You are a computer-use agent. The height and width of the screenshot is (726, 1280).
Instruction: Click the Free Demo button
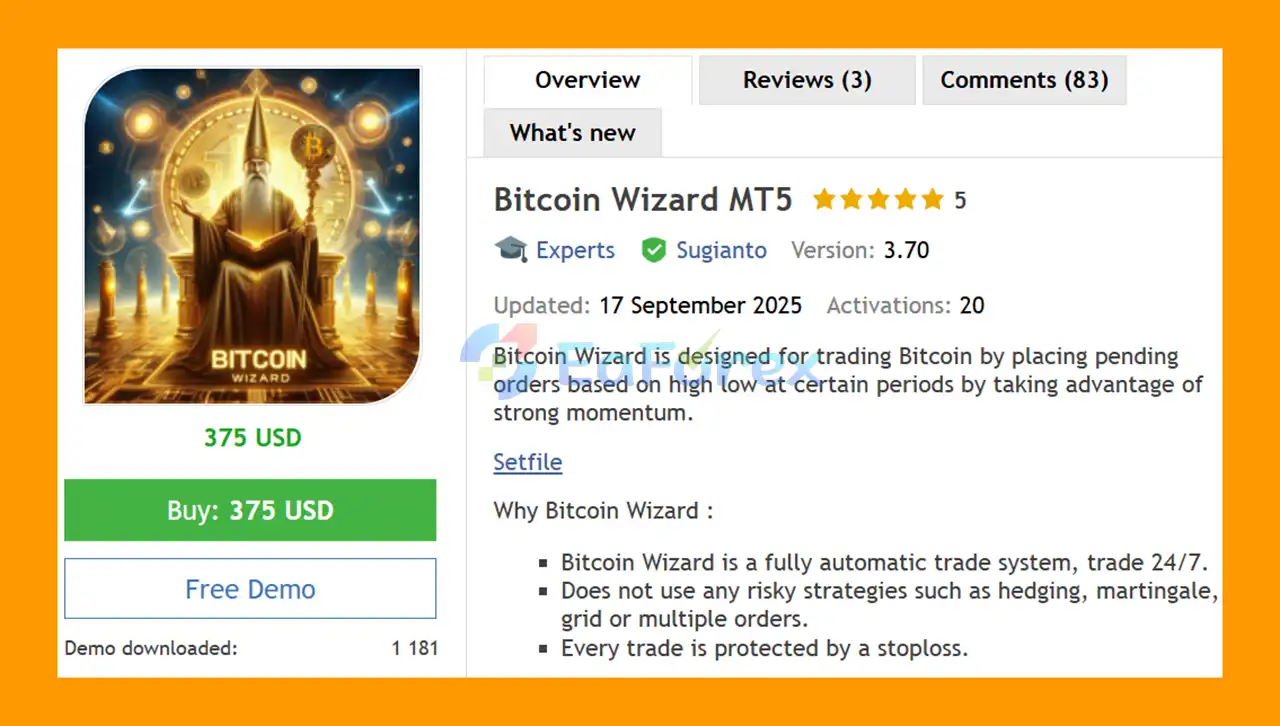tap(250, 589)
